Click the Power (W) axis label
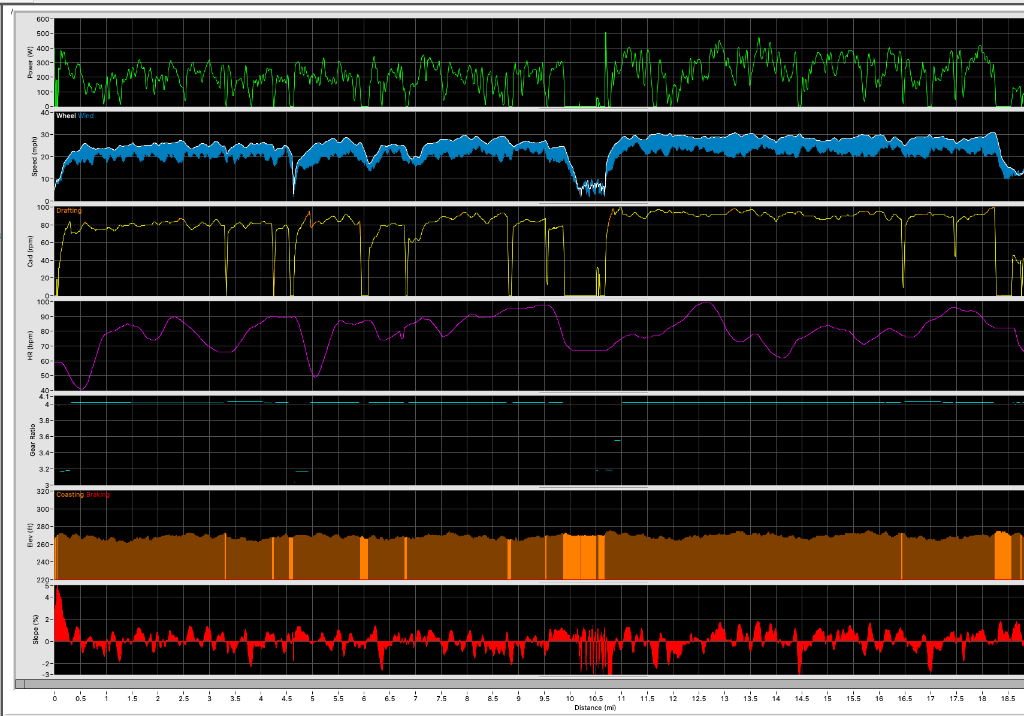This screenshot has width=1024, height=716. (x=31, y=63)
